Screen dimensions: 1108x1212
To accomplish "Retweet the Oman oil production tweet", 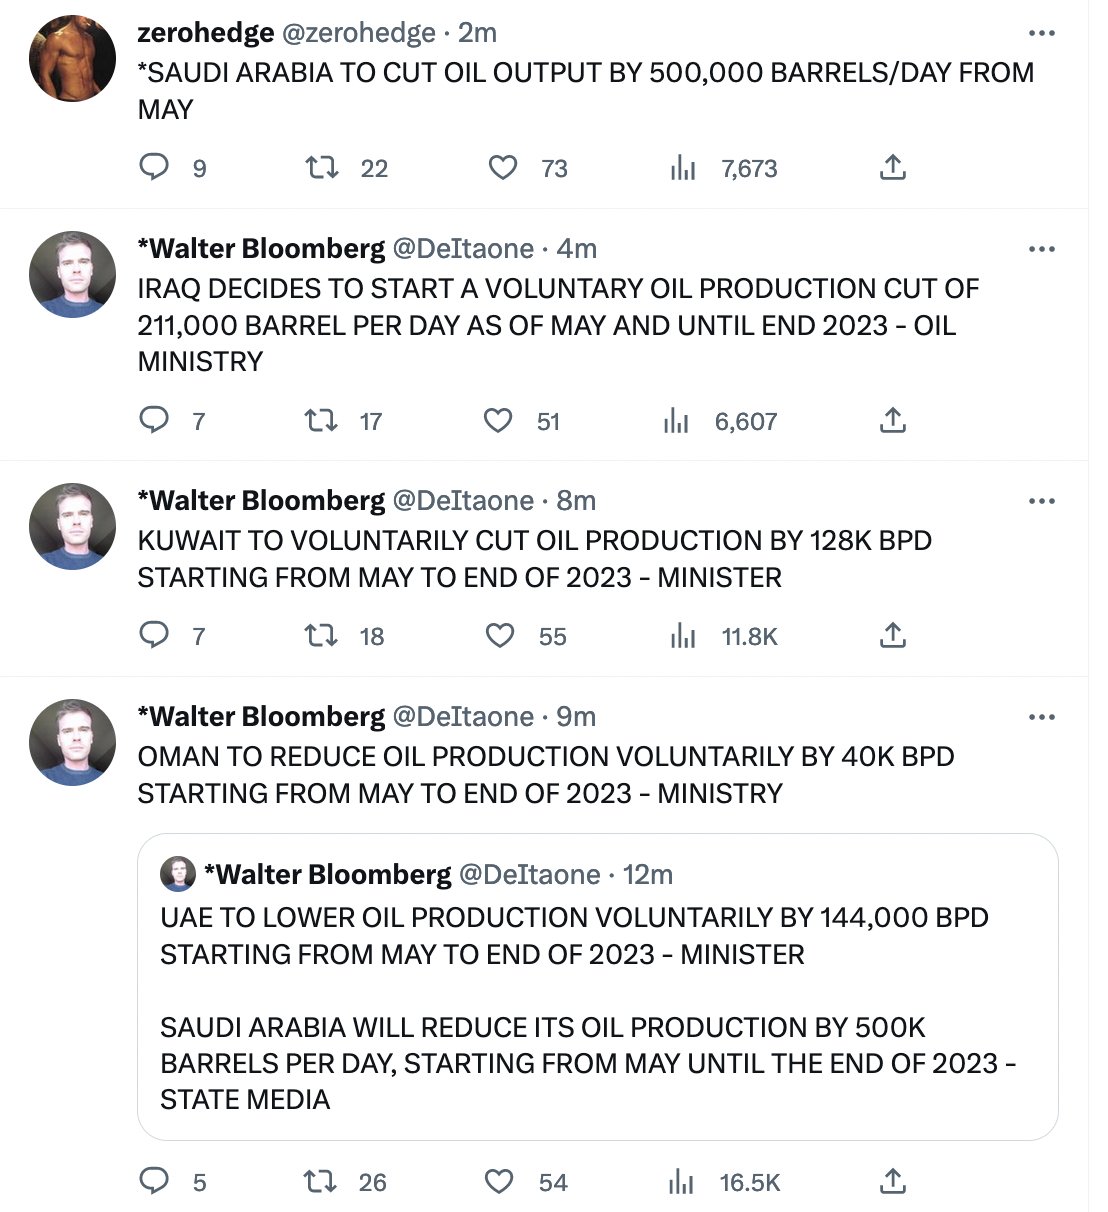I will coord(320,1182).
